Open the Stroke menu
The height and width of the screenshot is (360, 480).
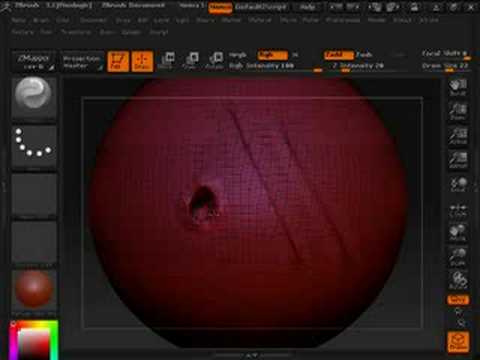(x=429, y=20)
